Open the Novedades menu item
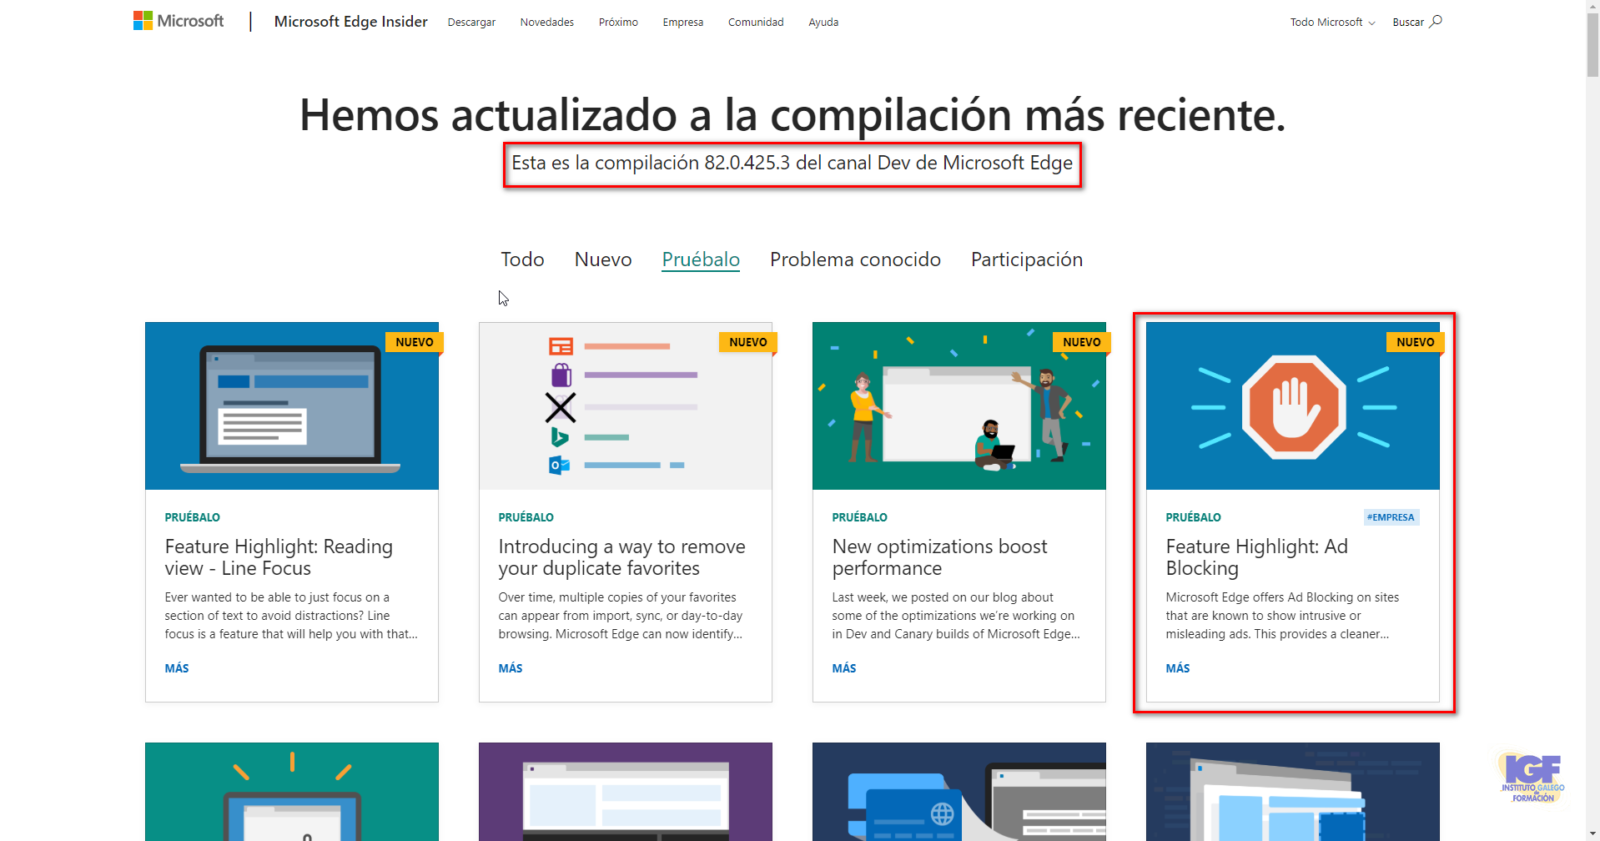 (546, 22)
